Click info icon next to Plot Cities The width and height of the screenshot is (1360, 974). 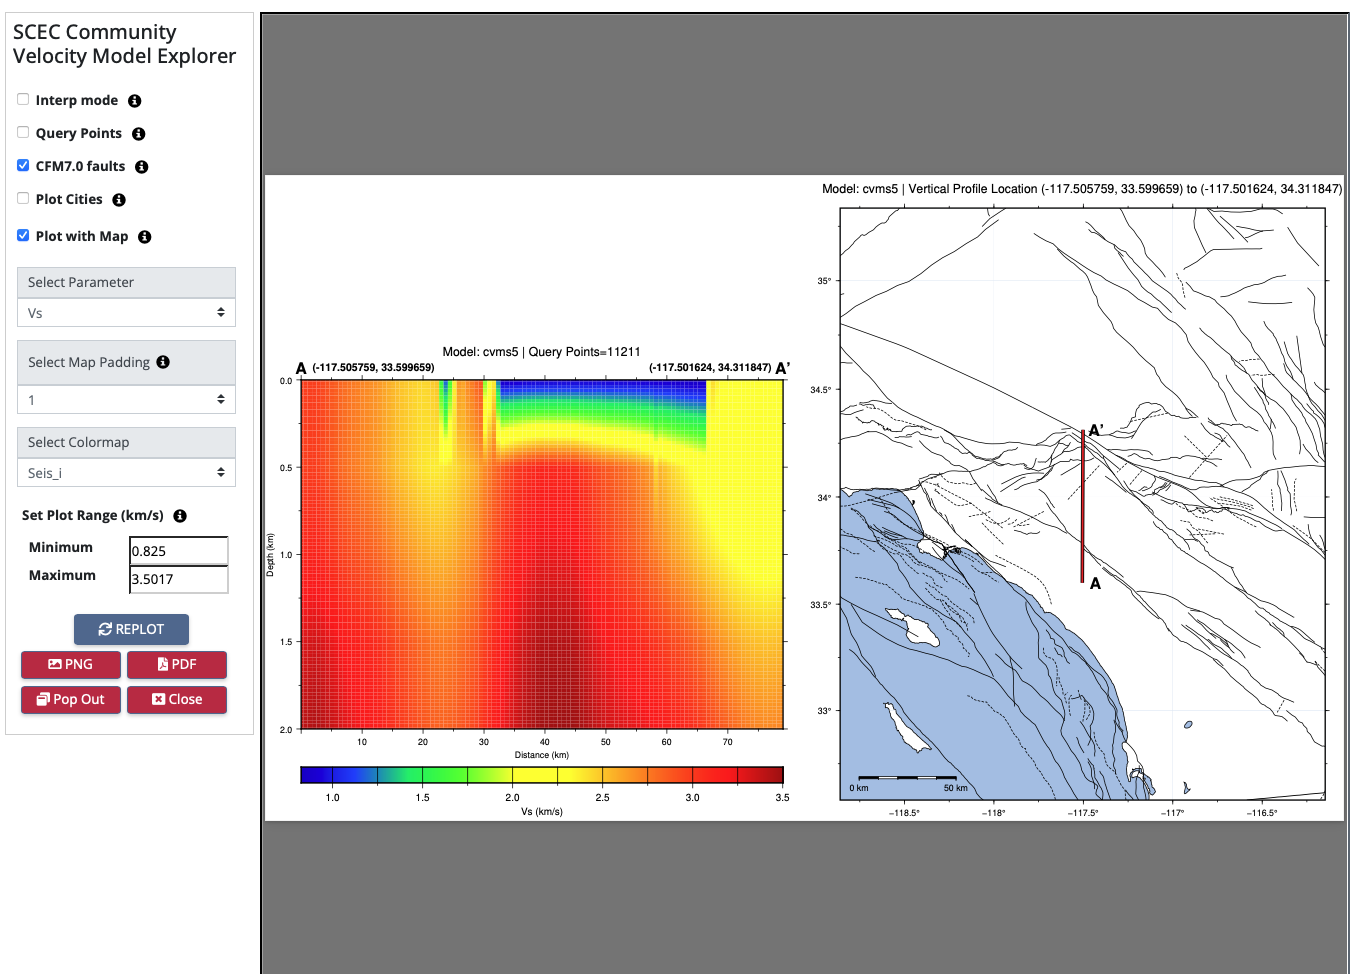[x=118, y=200]
